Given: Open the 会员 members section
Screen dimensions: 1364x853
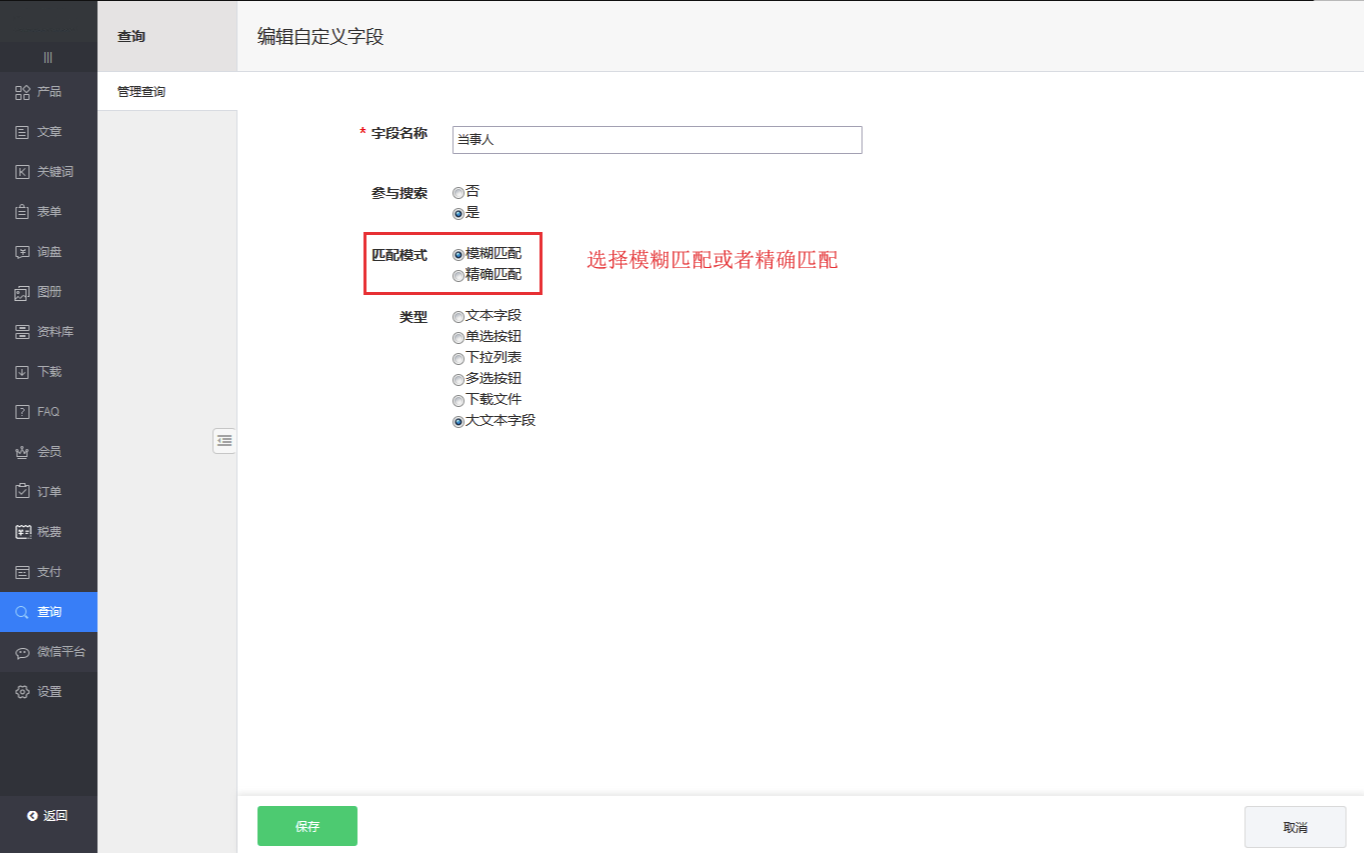Looking at the screenshot, I should click(x=48, y=452).
